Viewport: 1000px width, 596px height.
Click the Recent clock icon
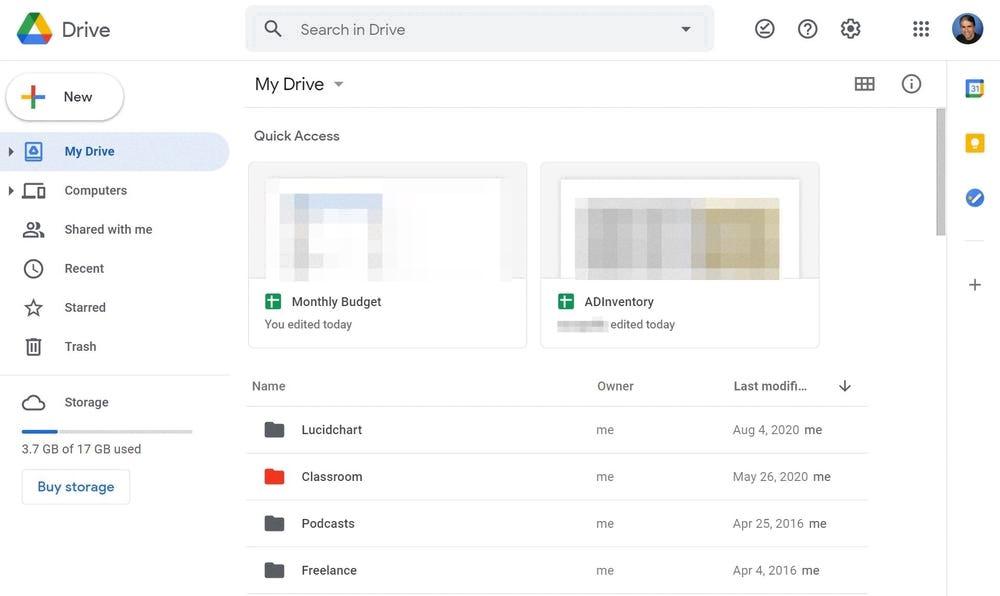point(33,269)
